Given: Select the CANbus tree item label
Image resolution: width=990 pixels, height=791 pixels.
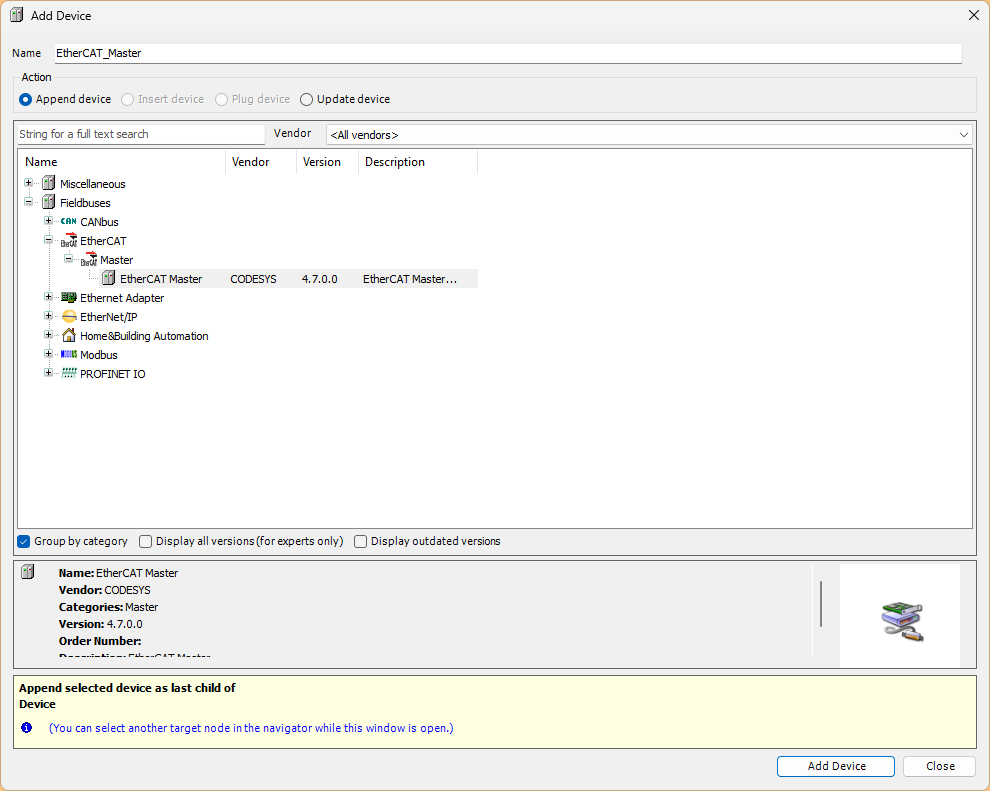Looking at the screenshot, I should (99, 222).
